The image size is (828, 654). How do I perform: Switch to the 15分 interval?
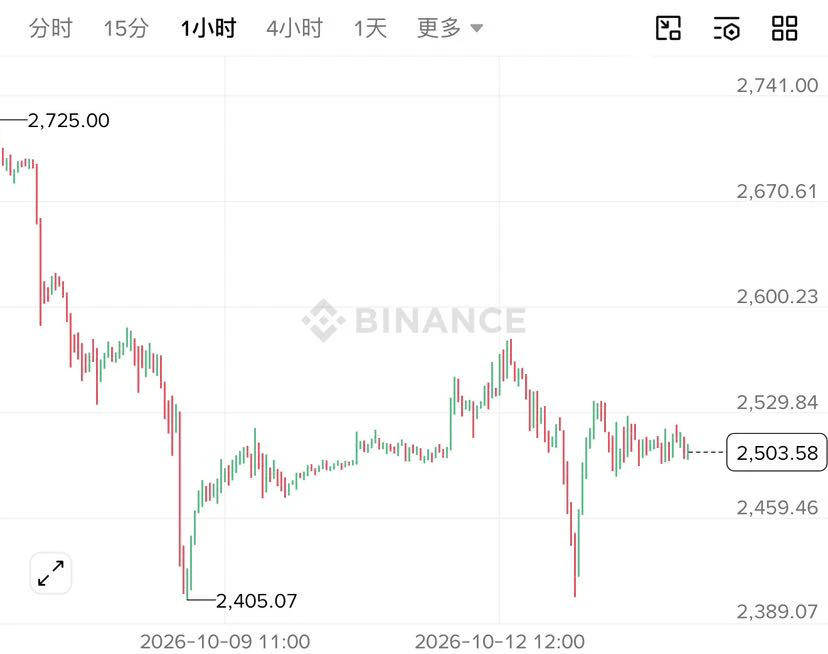click(126, 28)
